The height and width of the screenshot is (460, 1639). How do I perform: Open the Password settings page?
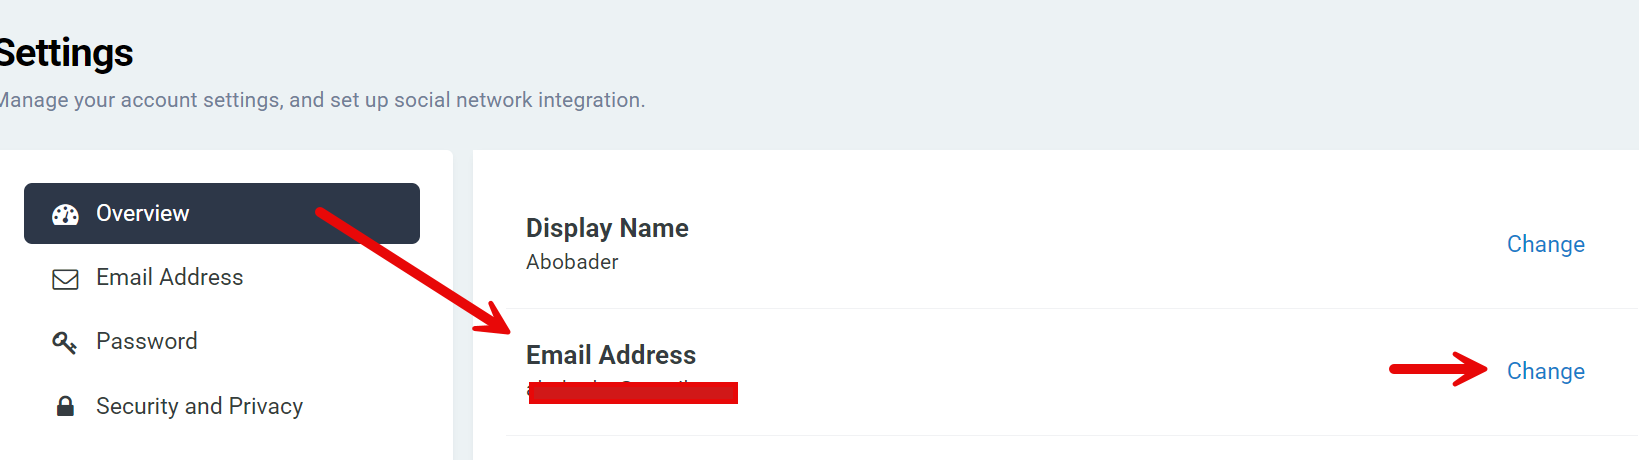click(x=146, y=341)
